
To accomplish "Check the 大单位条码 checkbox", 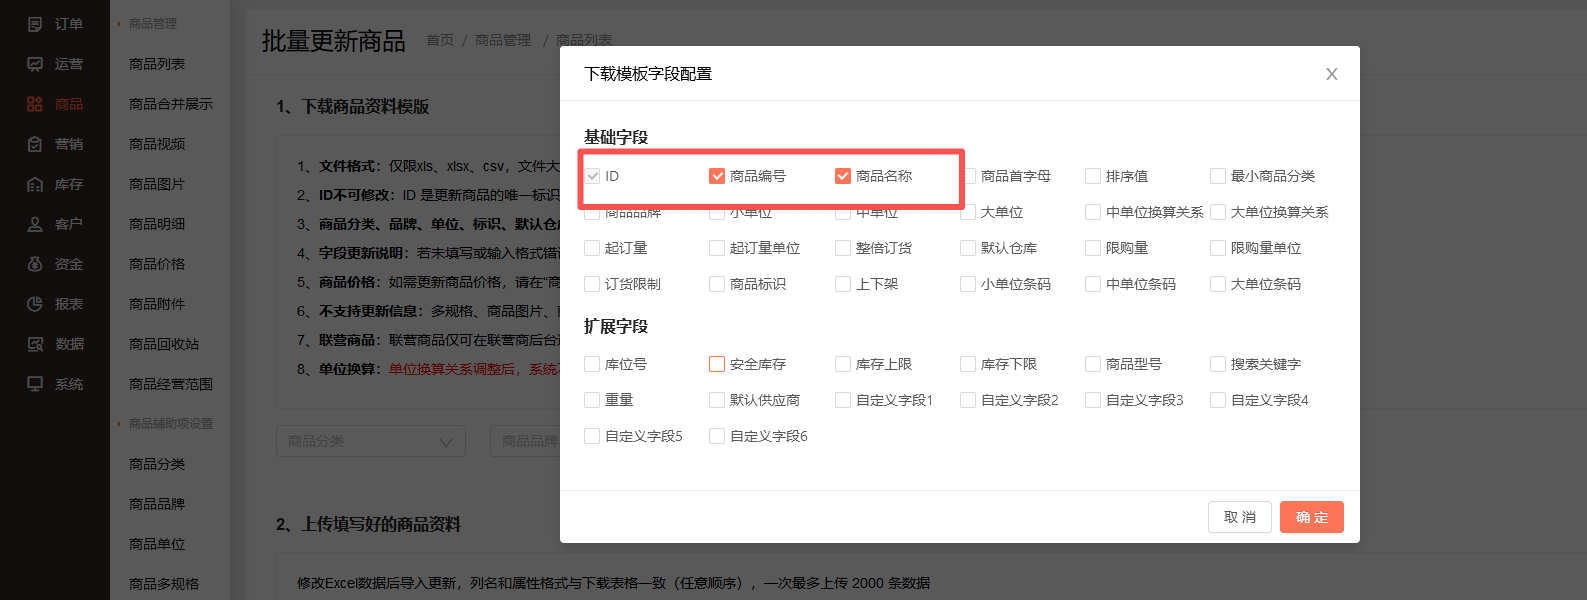I will point(1218,284).
